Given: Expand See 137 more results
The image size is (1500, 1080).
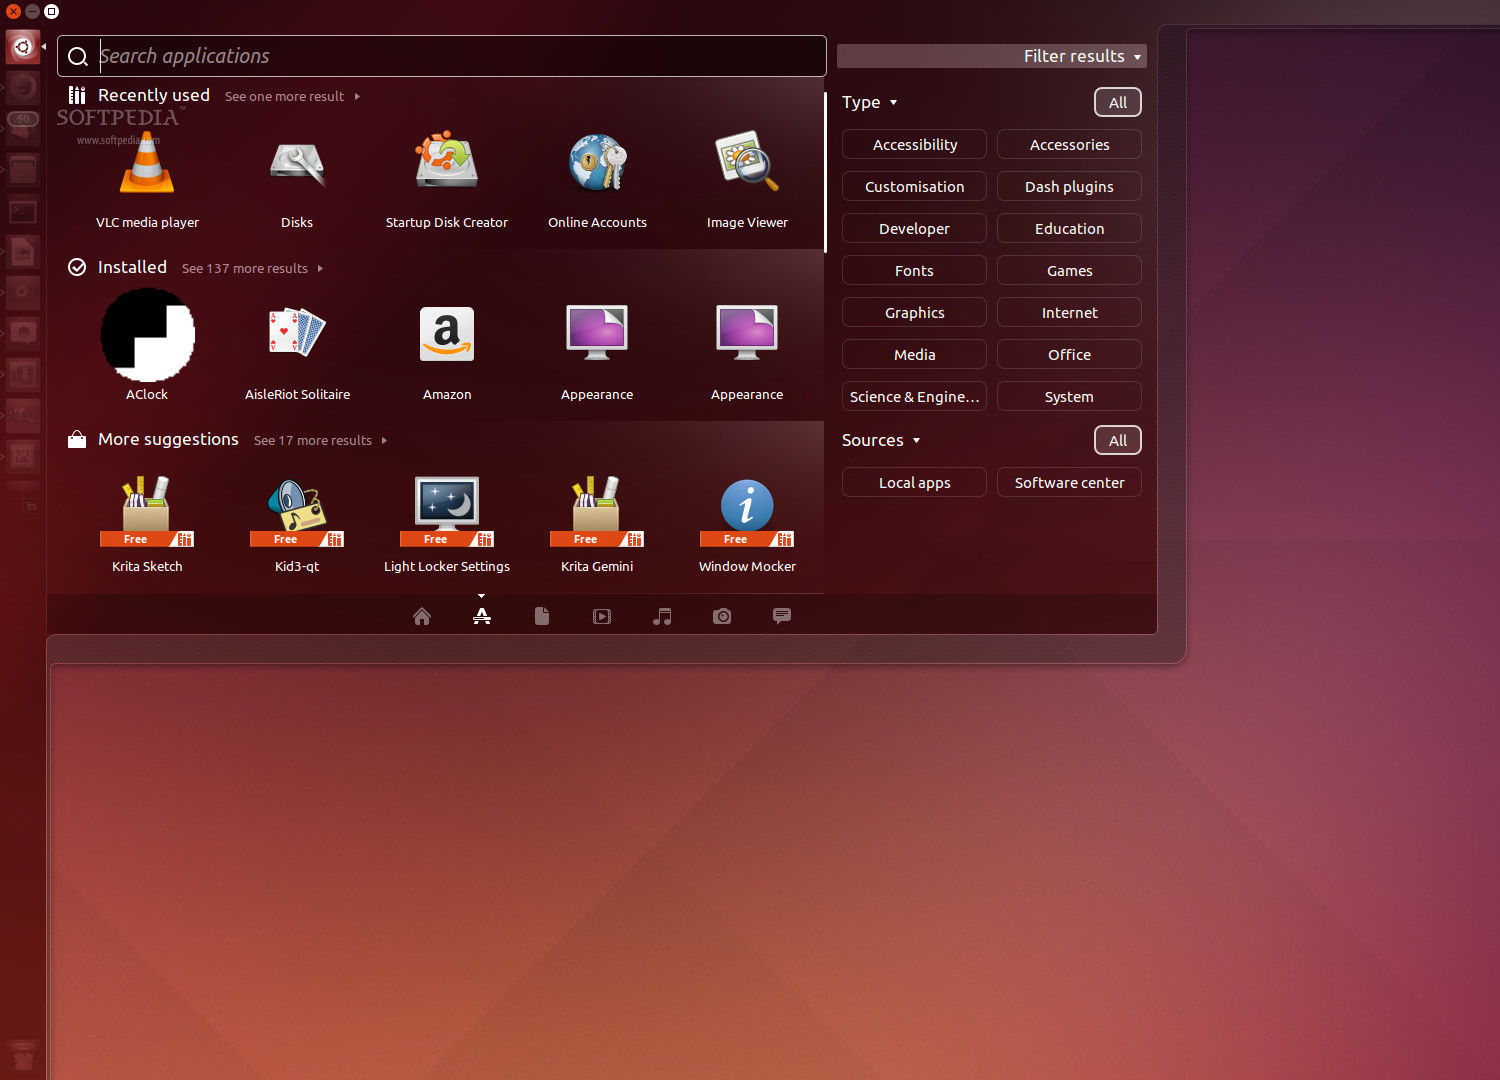Looking at the screenshot, I should 252,268.
